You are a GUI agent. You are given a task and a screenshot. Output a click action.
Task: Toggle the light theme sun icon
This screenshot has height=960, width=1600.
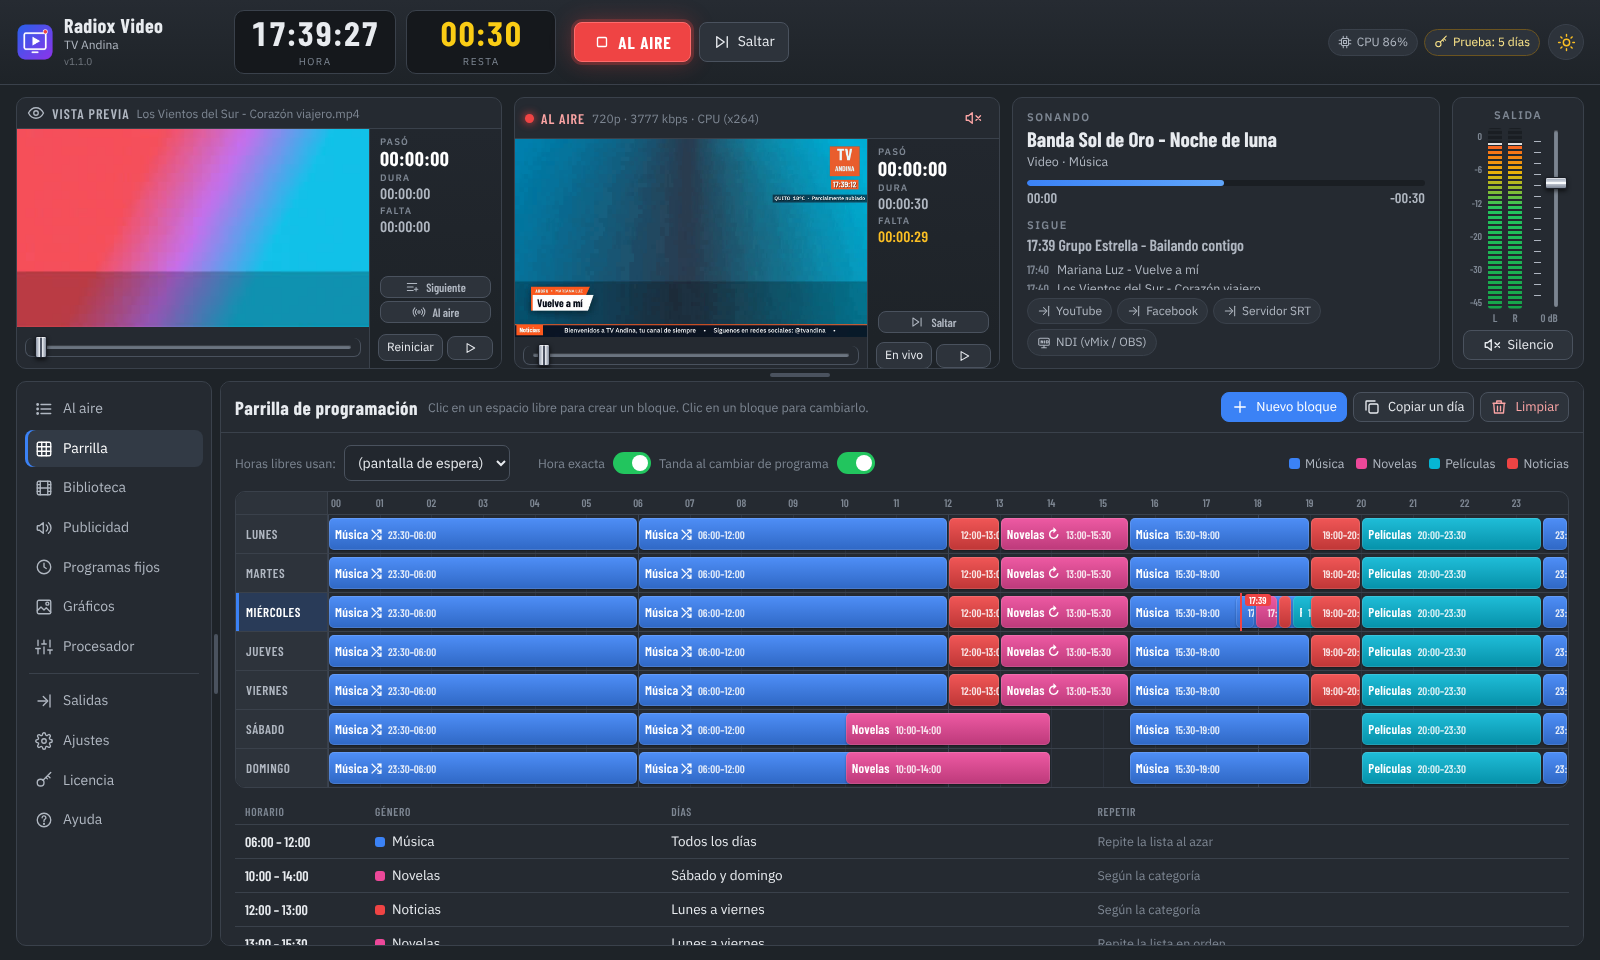[1566, 42]
